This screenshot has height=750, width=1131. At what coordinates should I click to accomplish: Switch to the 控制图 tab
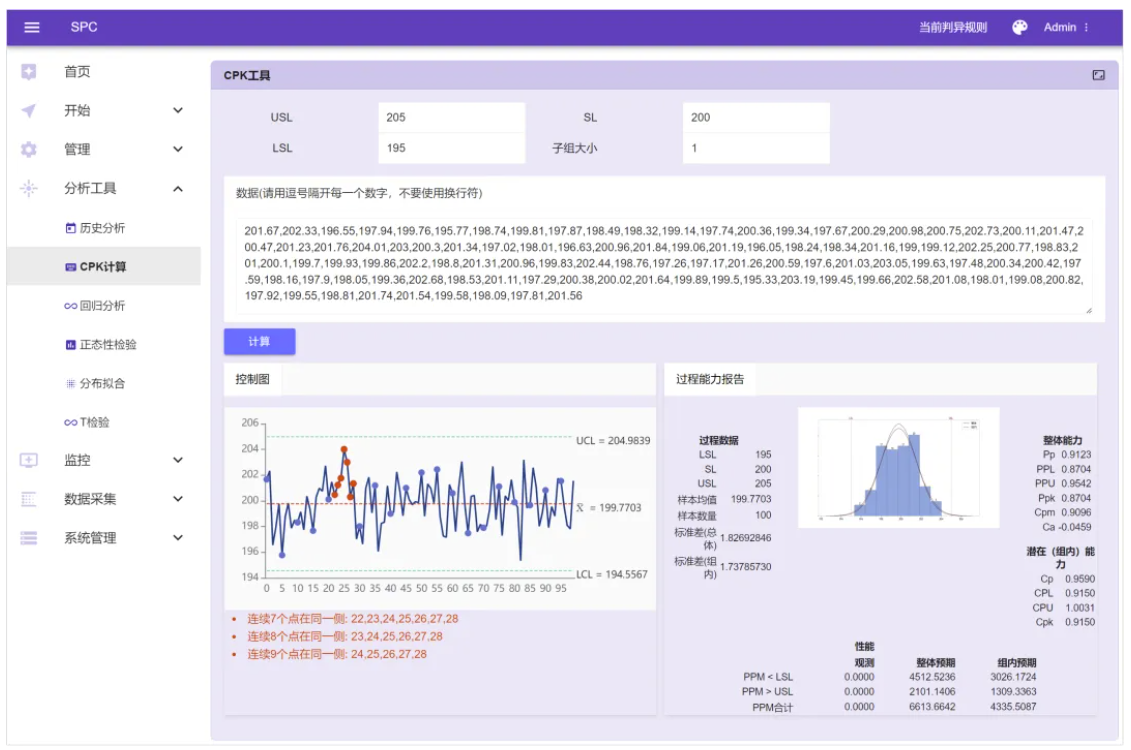click(253, 379)
